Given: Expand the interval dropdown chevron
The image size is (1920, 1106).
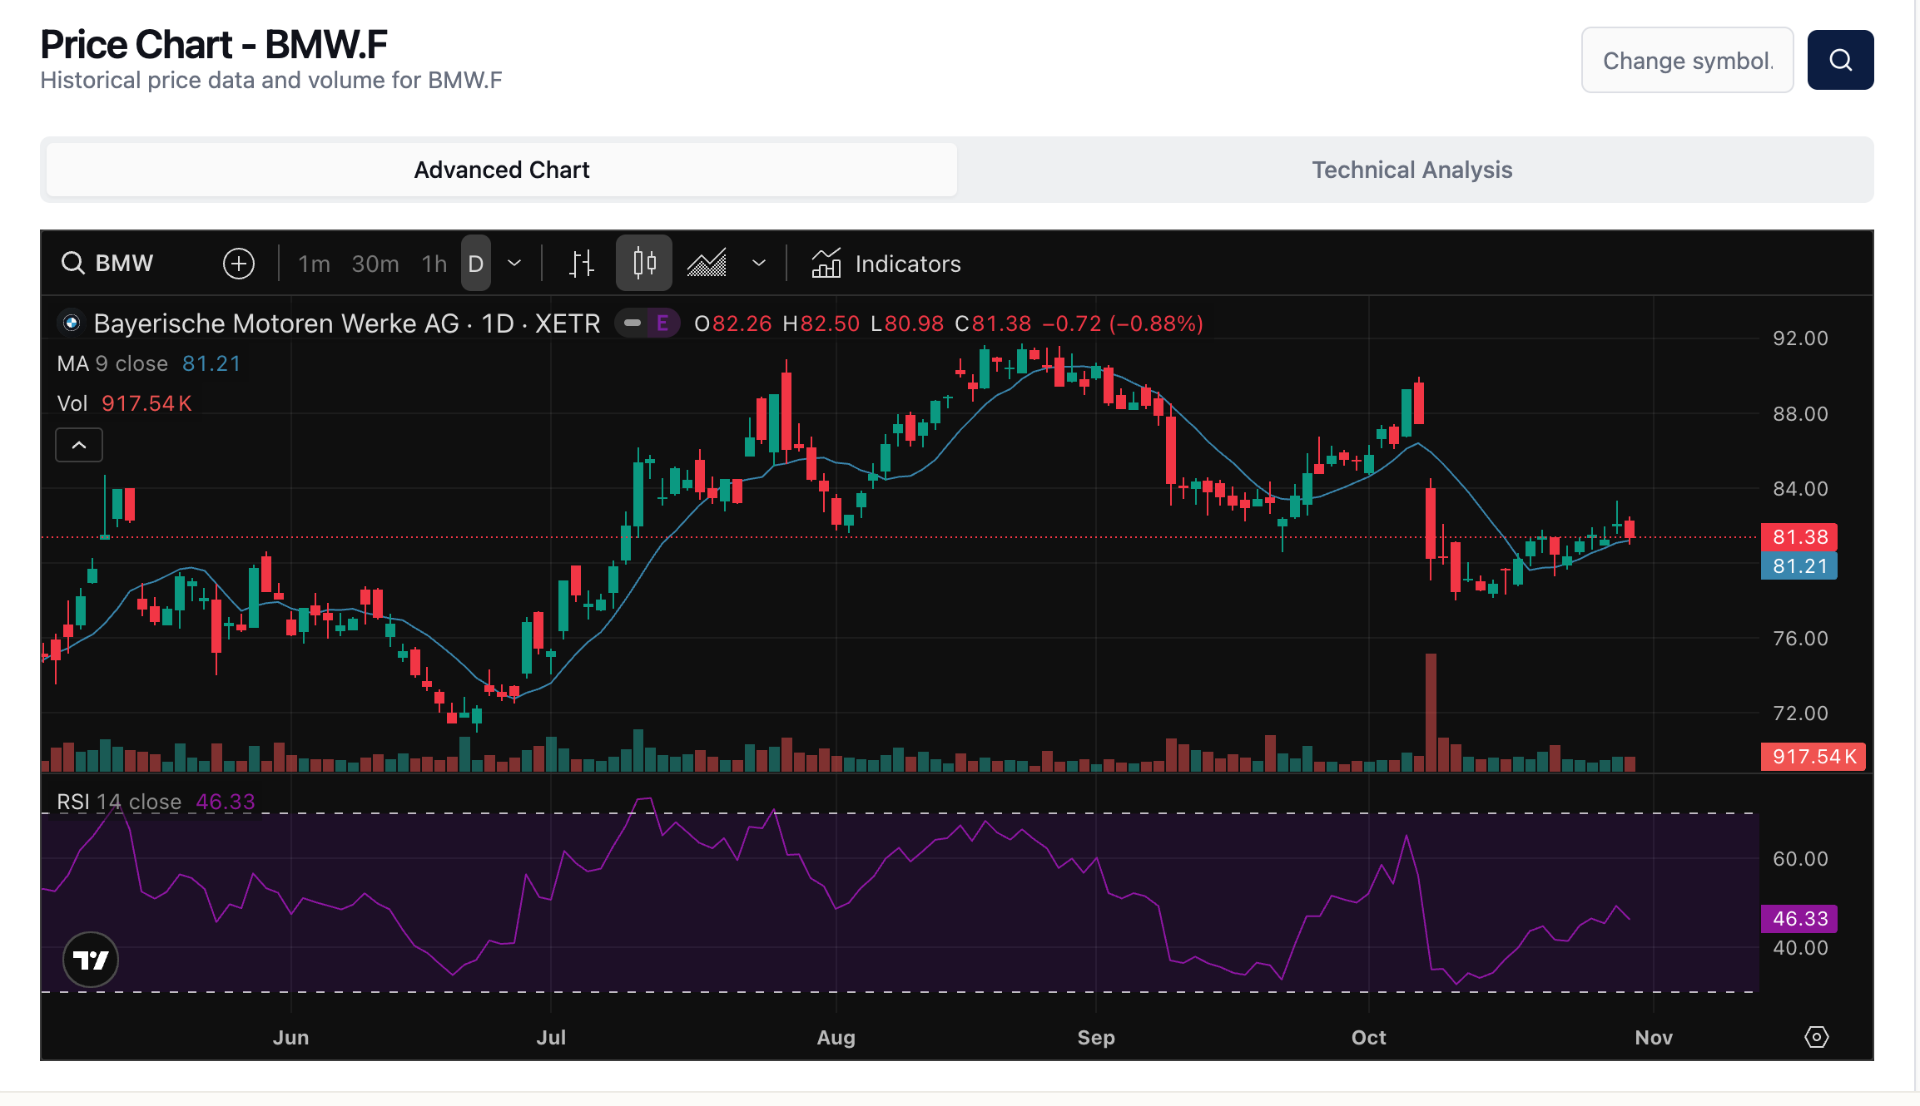Looking at the screenshot, I should (x=514, y=263).
